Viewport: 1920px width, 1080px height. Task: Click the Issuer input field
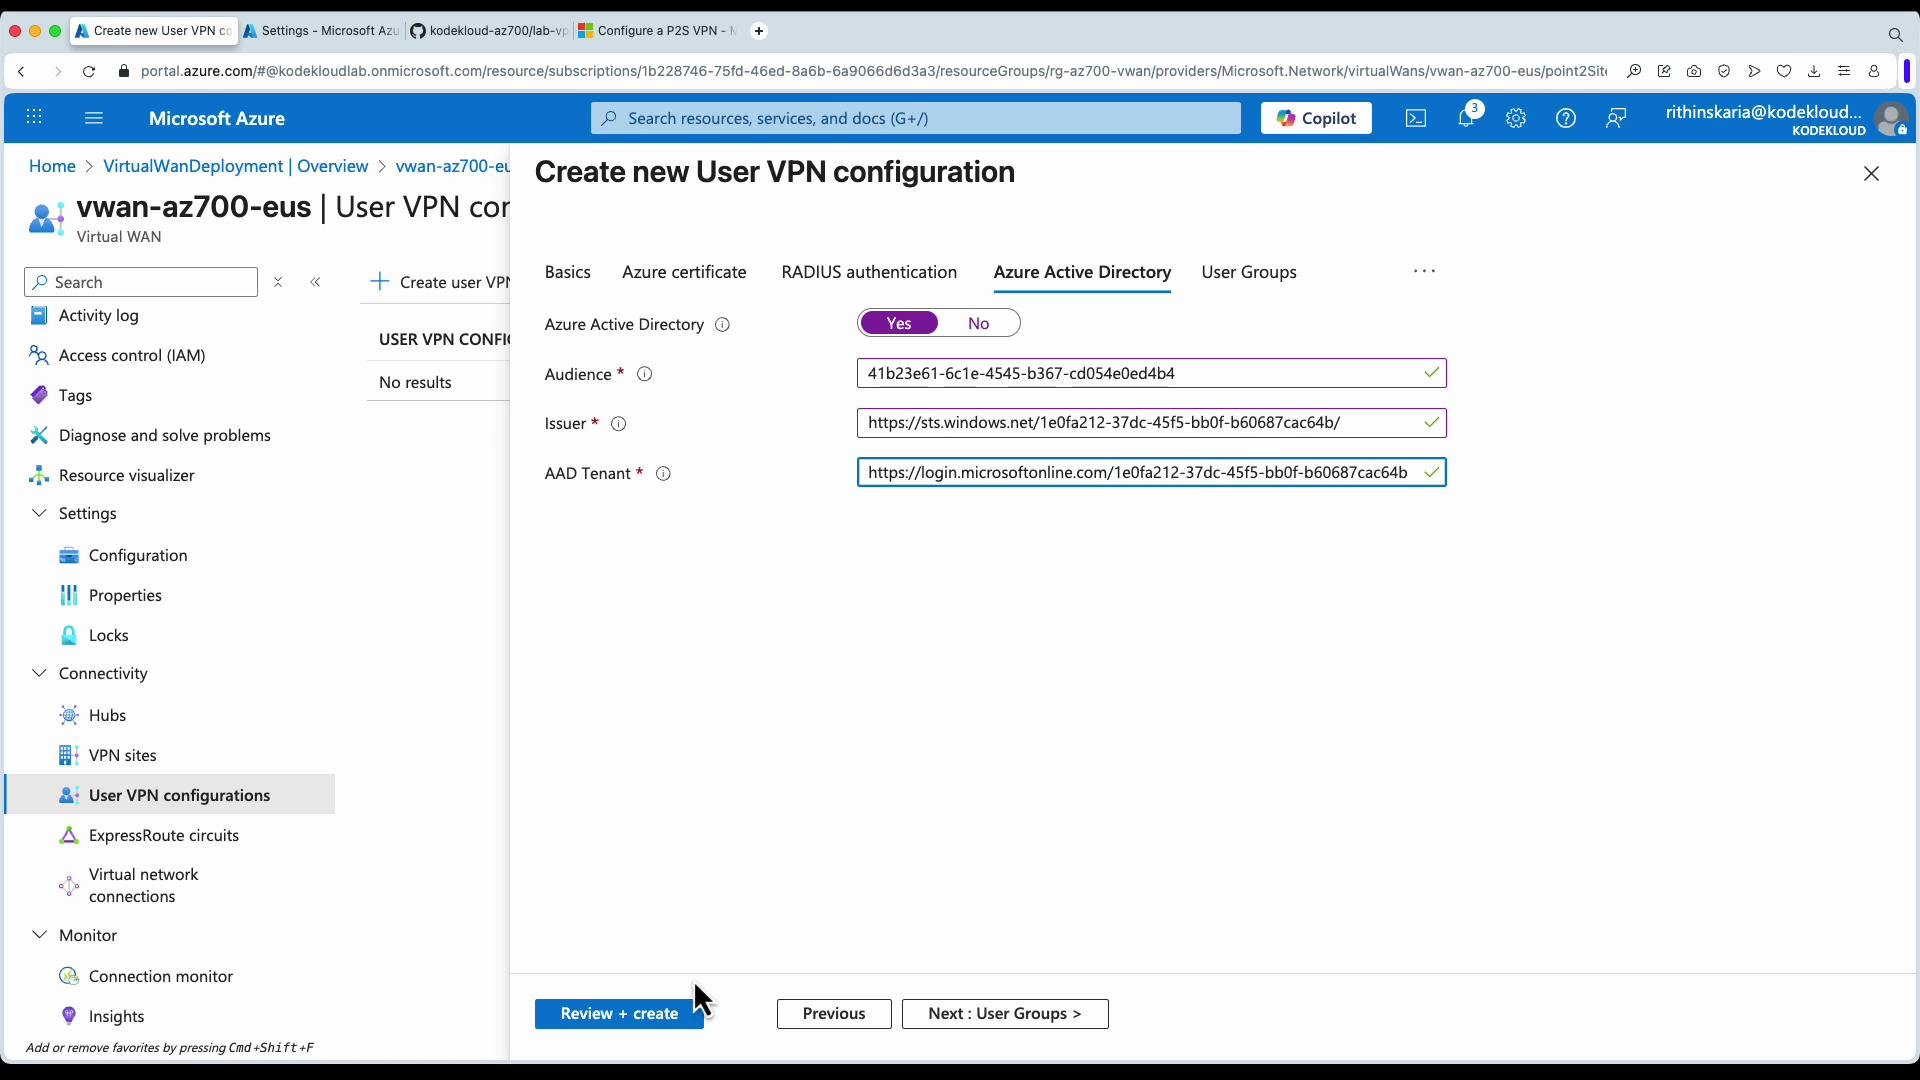coord(1152,423)
